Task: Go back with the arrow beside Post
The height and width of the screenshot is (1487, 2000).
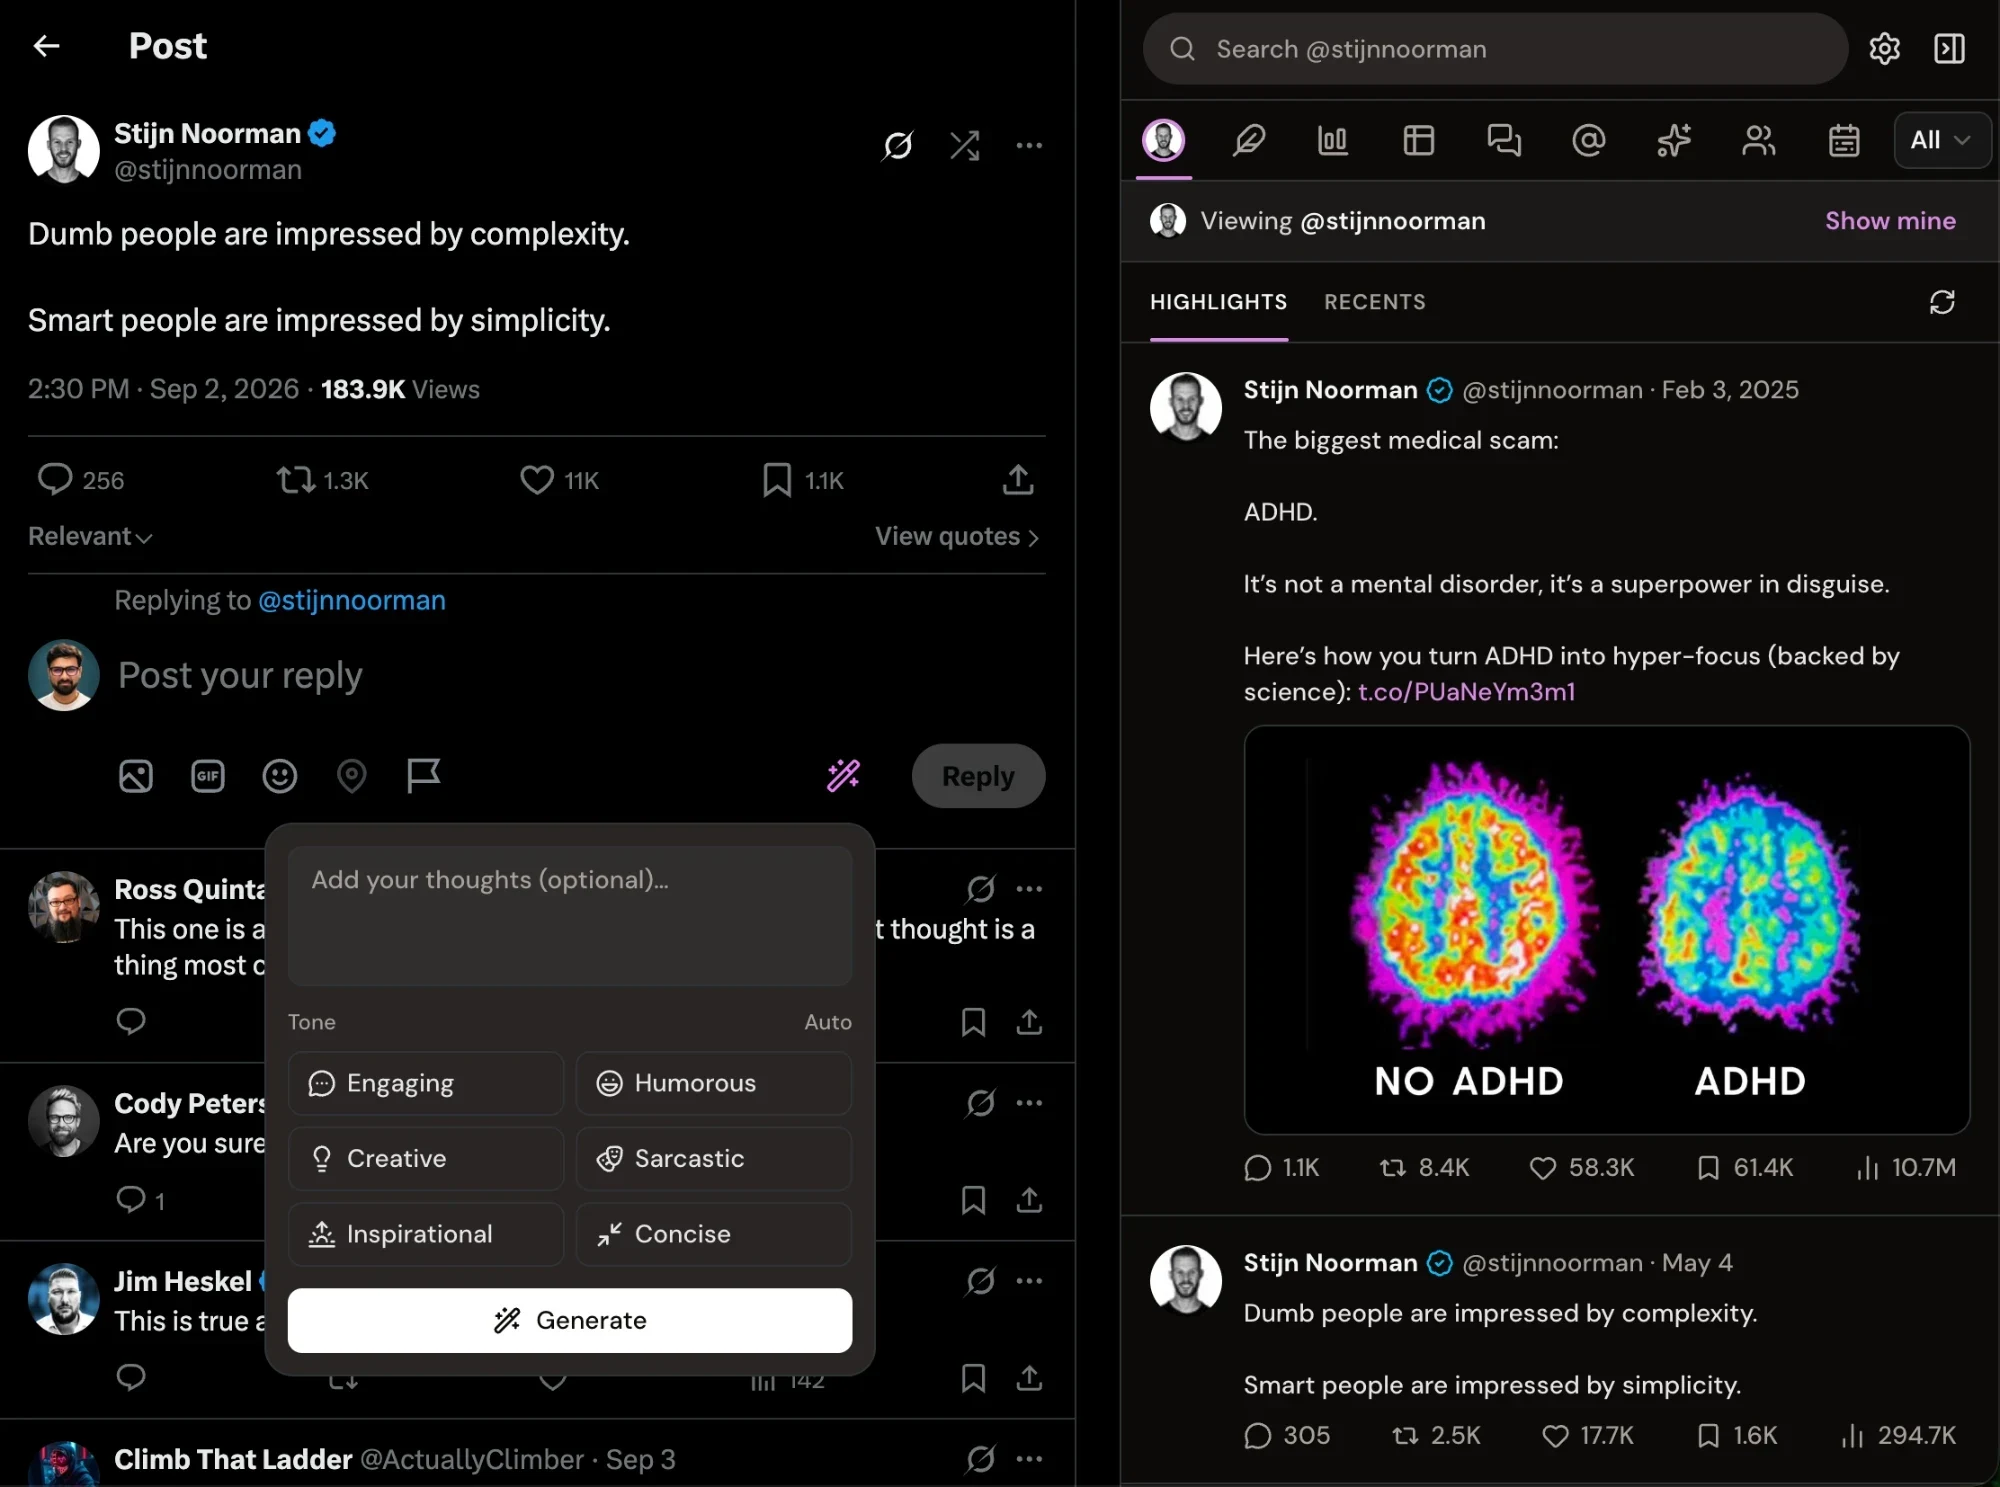Action: coord(46,46)
